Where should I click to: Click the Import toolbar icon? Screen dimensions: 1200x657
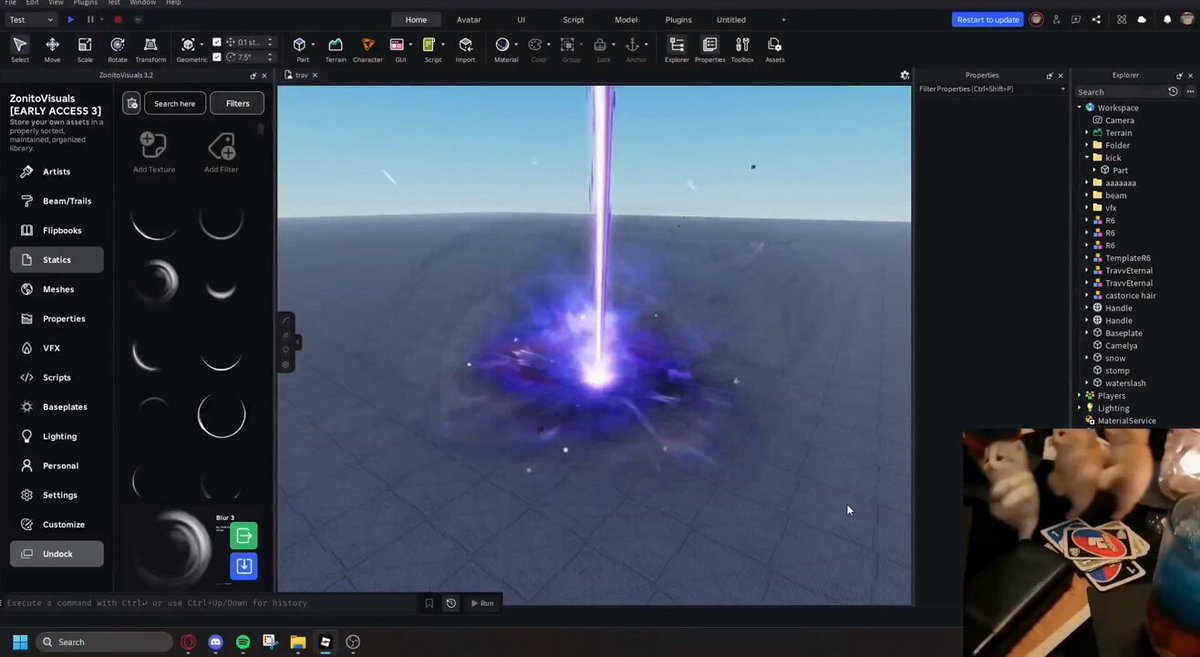coord(465,49)
